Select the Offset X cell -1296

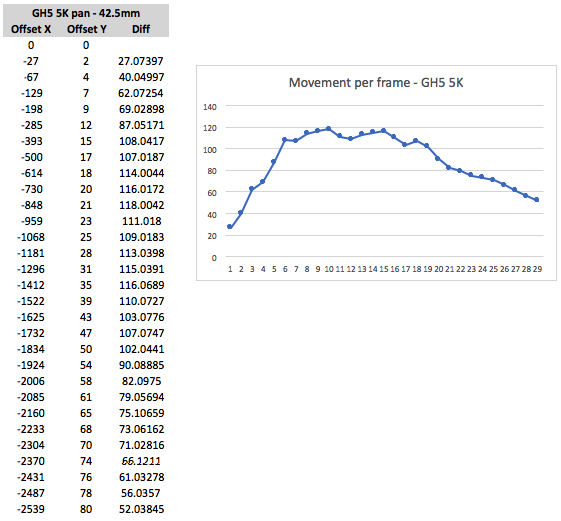coord(31,269)
